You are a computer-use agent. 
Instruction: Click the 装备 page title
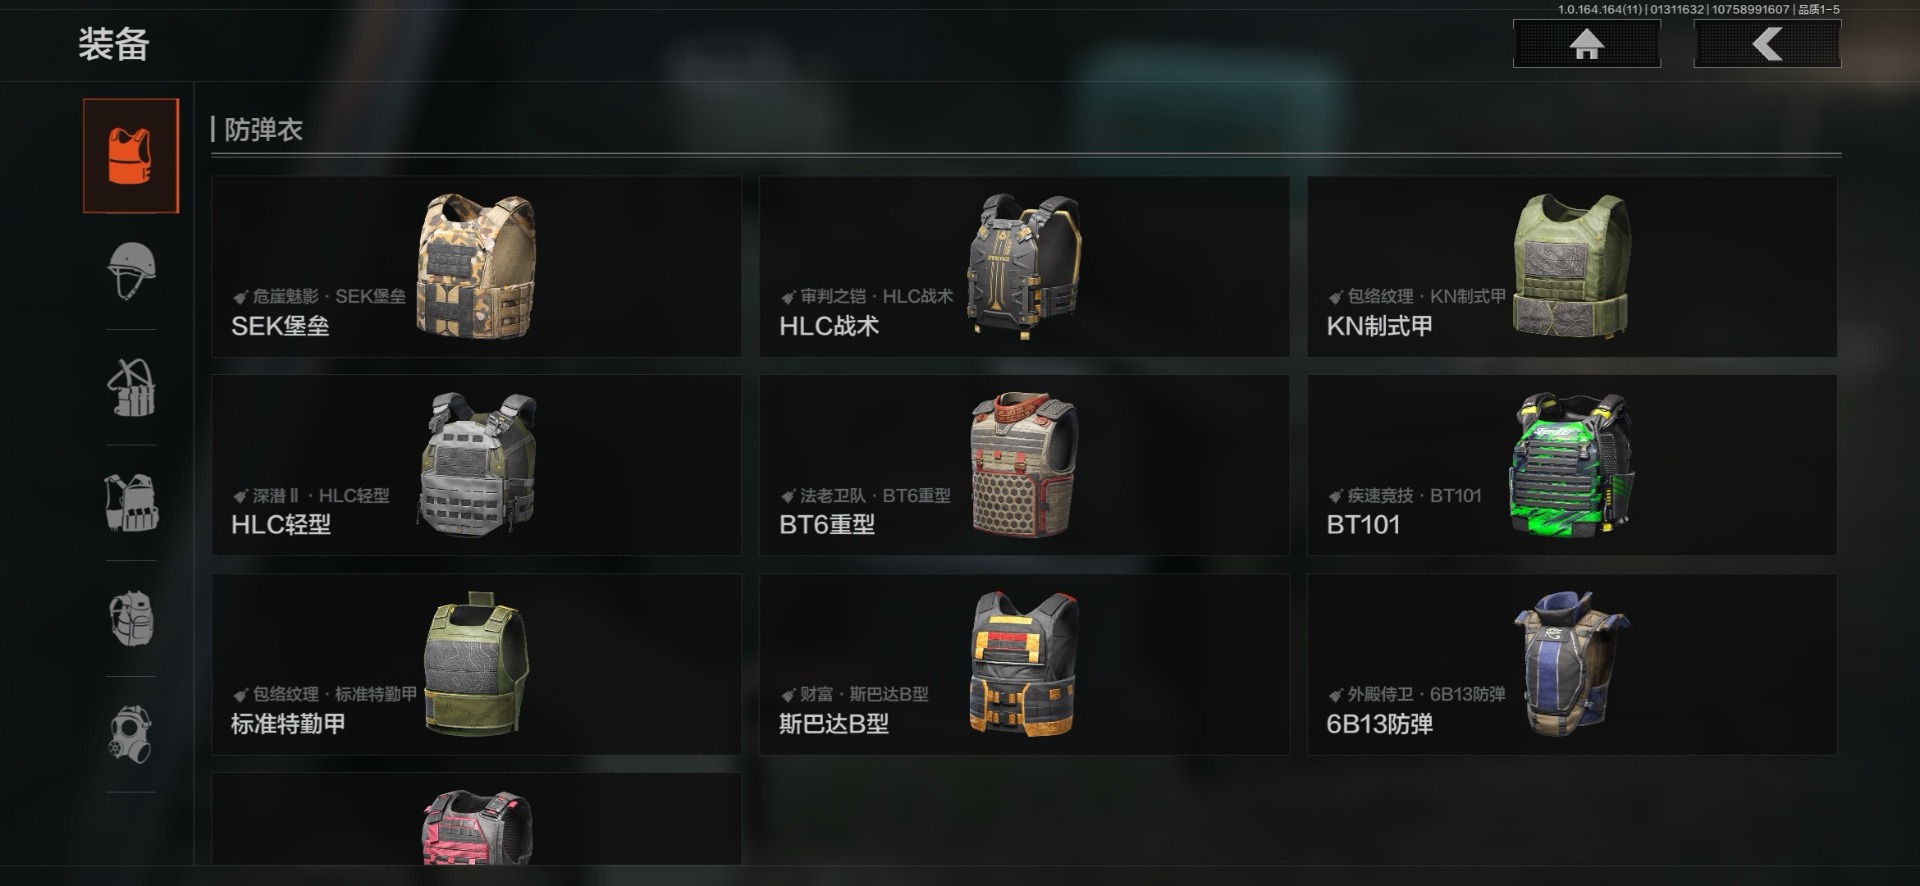114,44
